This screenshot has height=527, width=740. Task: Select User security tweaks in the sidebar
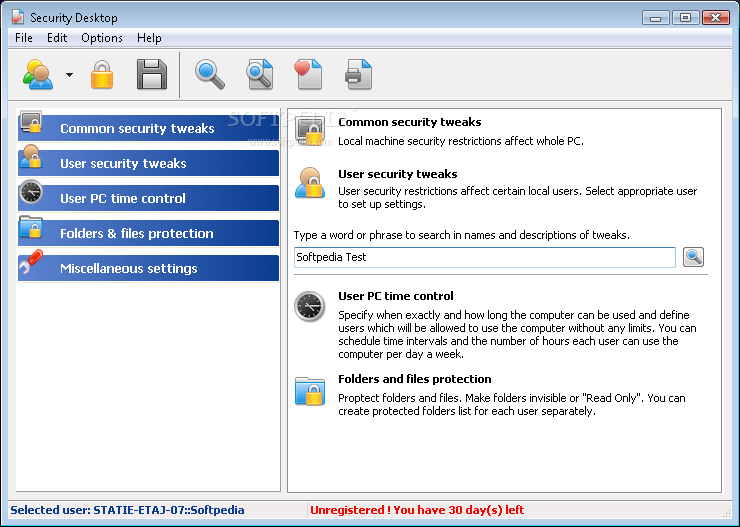click(148, 163)
